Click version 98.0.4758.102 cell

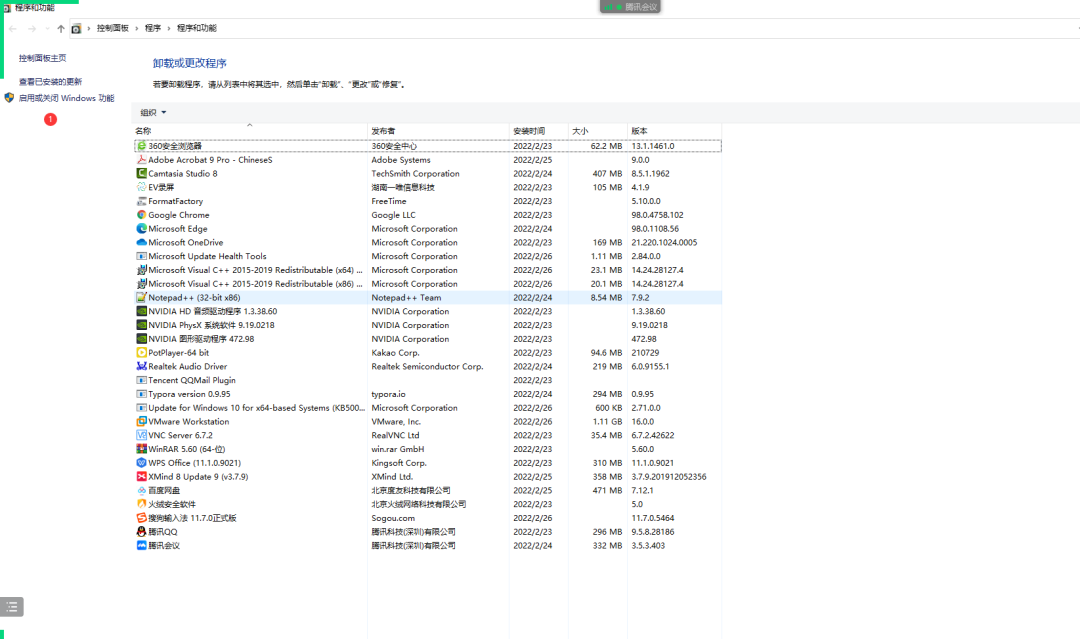coord(657,215)
